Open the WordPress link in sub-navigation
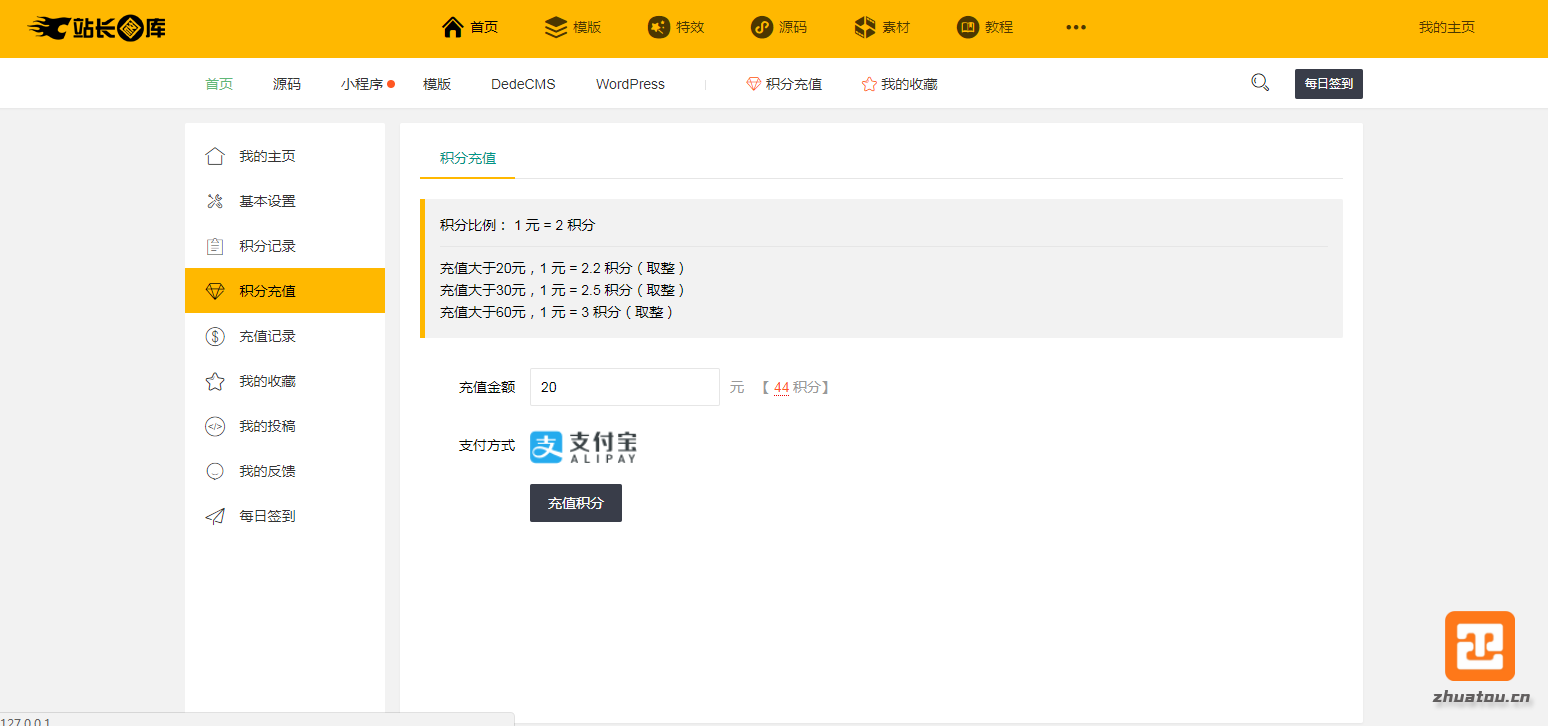 pos(630,84)
